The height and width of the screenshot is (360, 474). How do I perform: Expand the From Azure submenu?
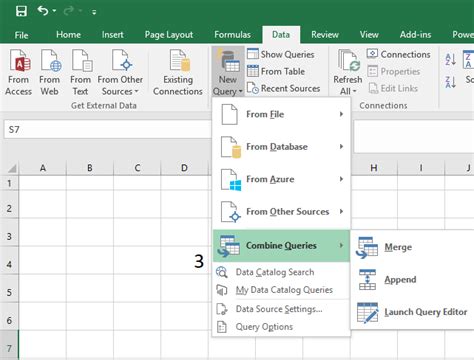(281, 179)
